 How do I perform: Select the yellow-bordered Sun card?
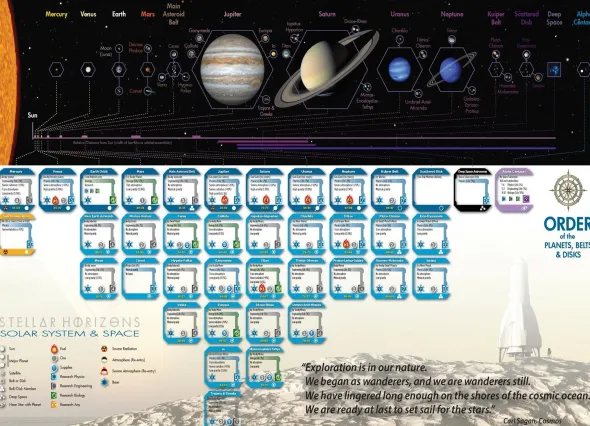tap(17, 235)
